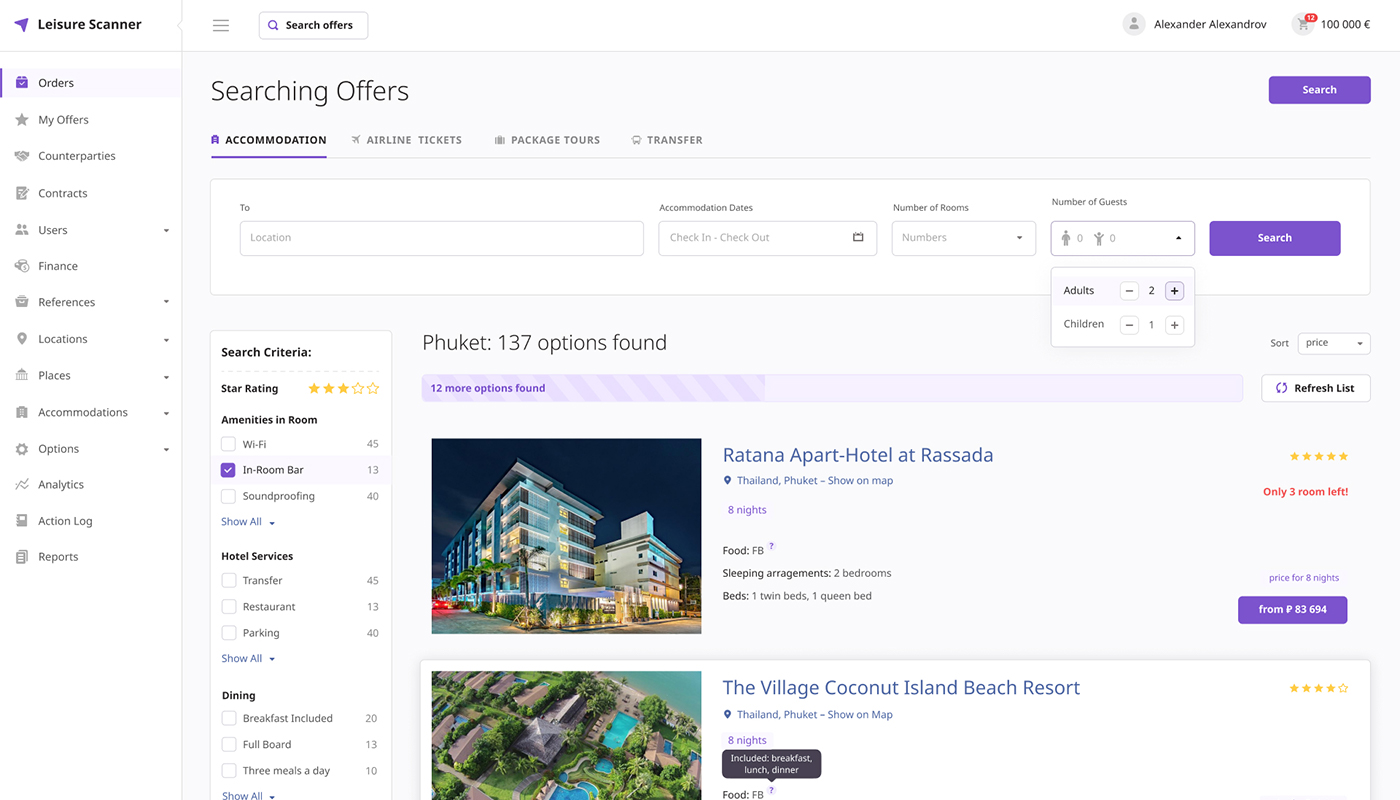Click the Counterparties handshake icon
The height and width of the screenshot is (800, 1400).
coord(22,156)
